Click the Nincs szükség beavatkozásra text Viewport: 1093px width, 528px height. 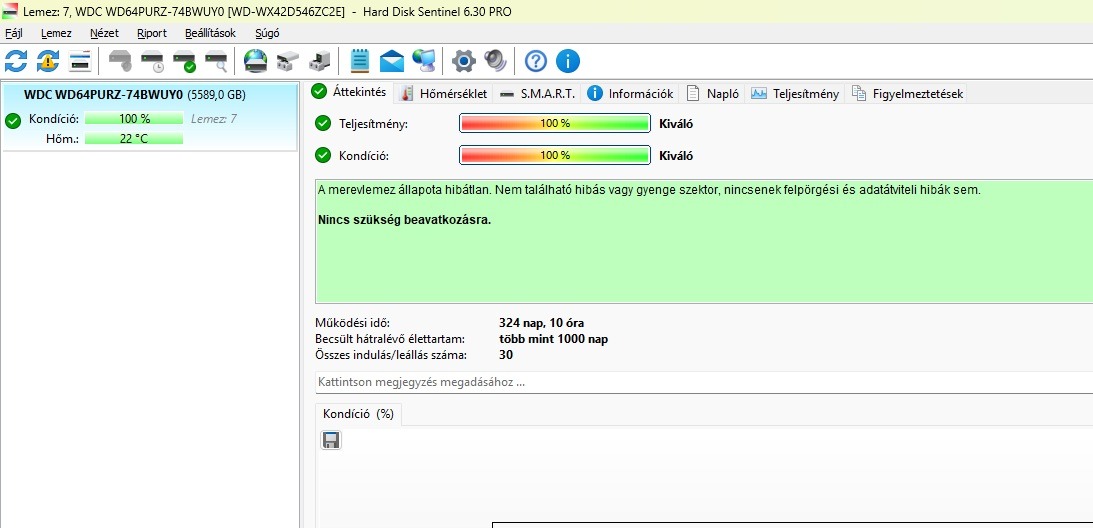pos(404,220)
